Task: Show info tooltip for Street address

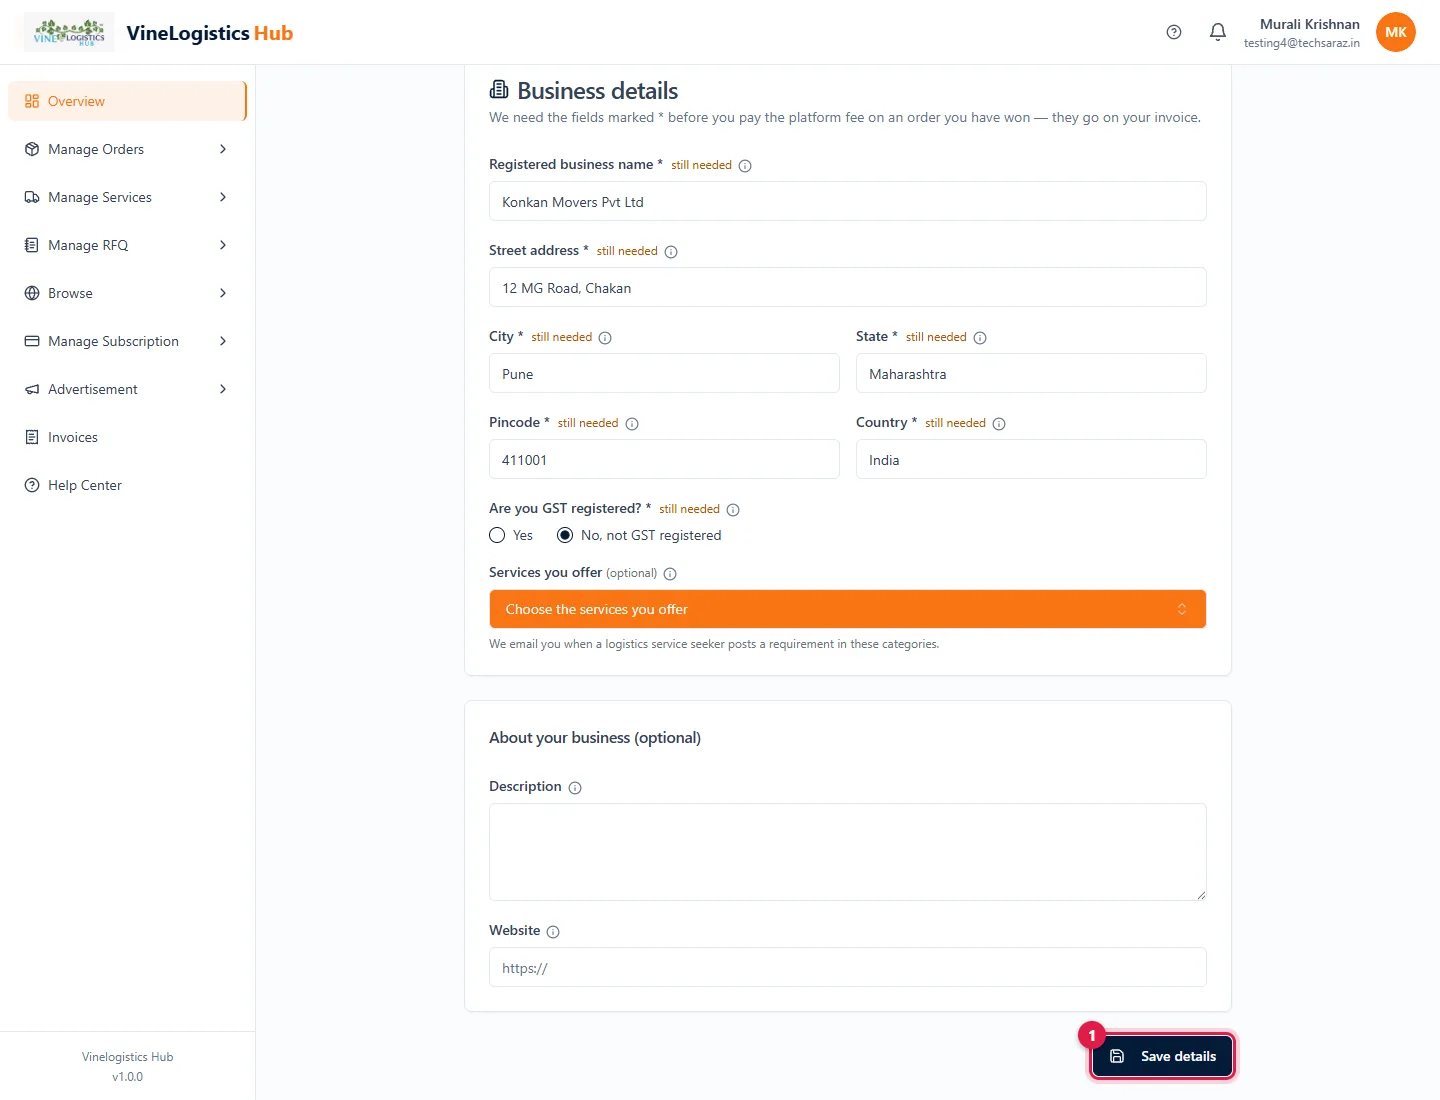Action: tap(671, 252)
